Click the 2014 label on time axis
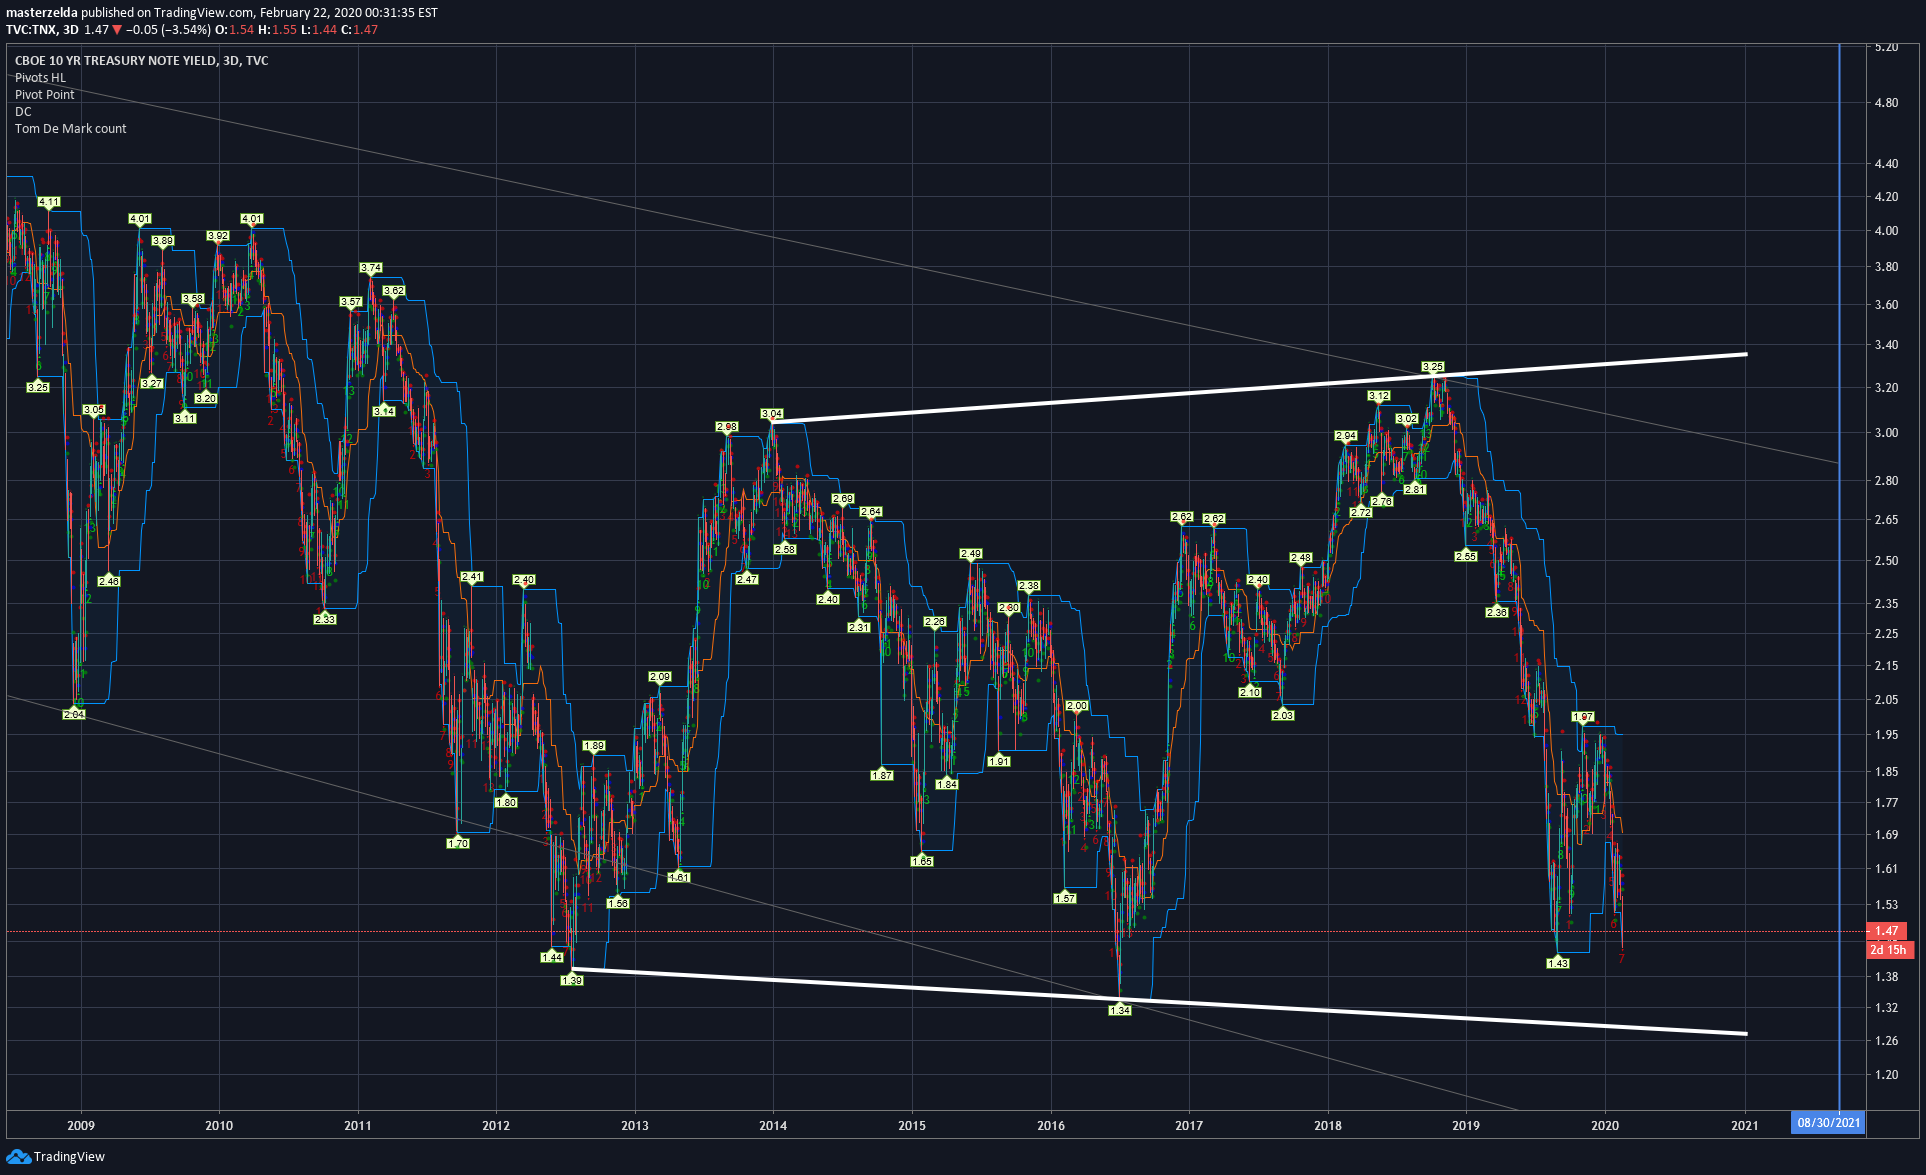The height and width of the screenshot is (1175, 1926). pos(773,1126)
